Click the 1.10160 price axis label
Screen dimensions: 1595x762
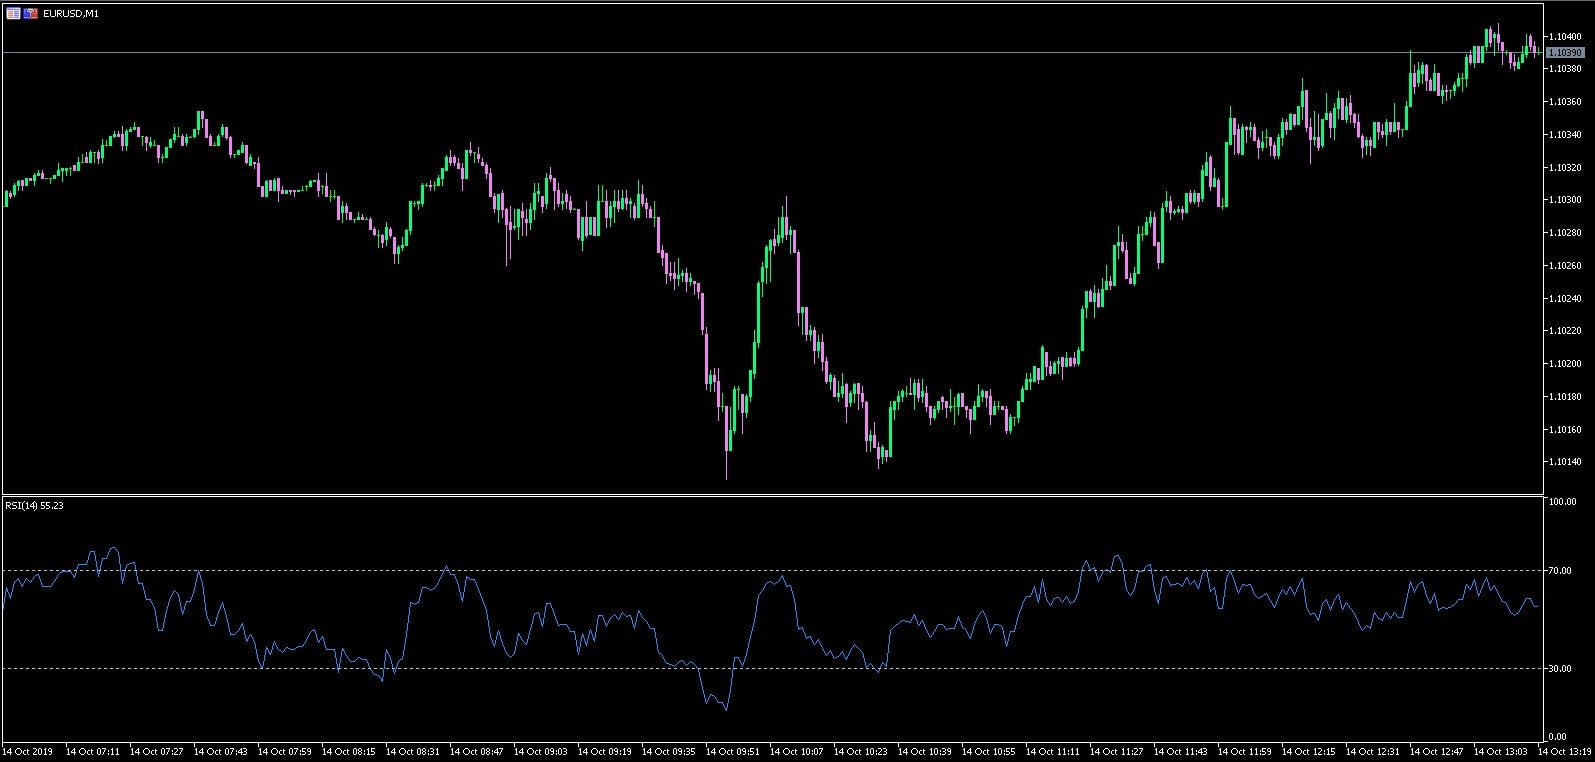(x=1565, y=430)
